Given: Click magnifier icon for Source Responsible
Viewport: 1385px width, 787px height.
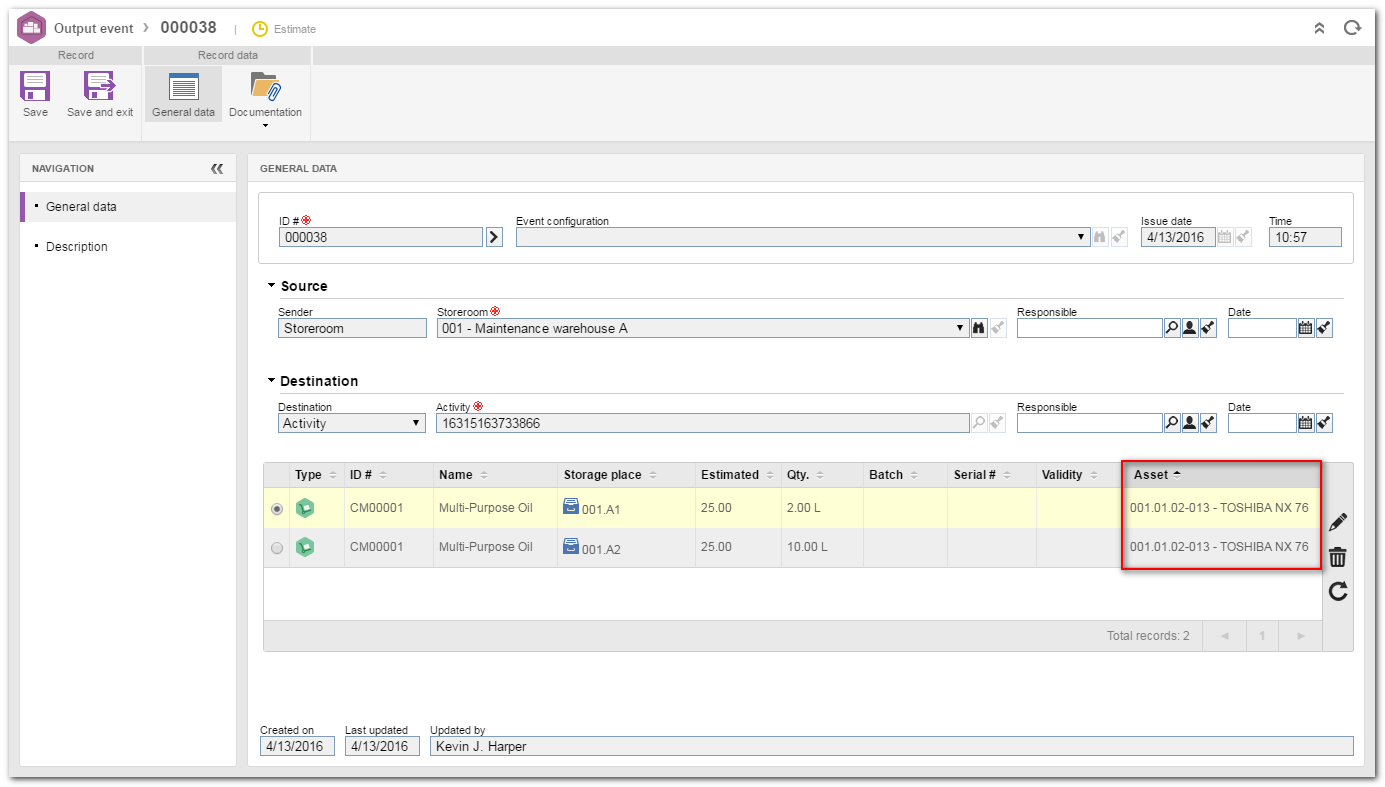Looking at the screenshot, I should pyautogui.click(x=1172, y=328).
